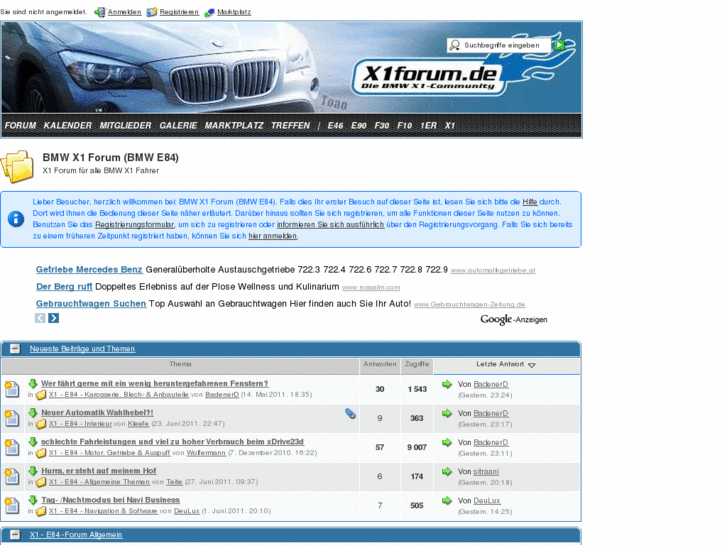This screenshot has height=545, width=727.
Task: Open user profile of Wolfermann
Action: coord(206,453)
